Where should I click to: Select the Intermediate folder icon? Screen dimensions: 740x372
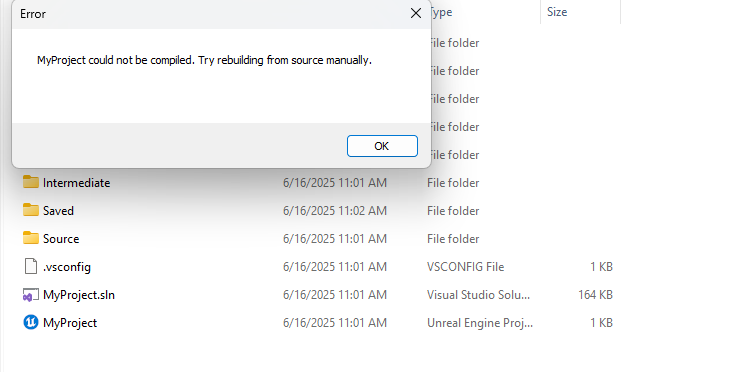coord(31,182)
